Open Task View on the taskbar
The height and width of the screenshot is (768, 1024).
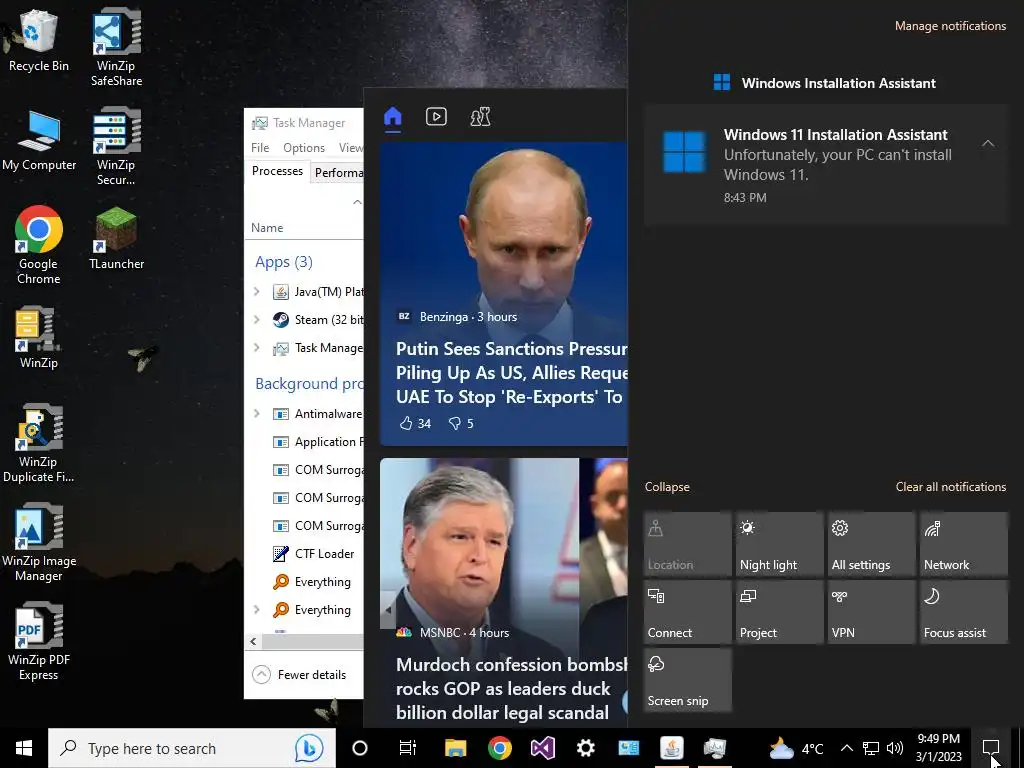pyautogui.click(x=408, y=748)
